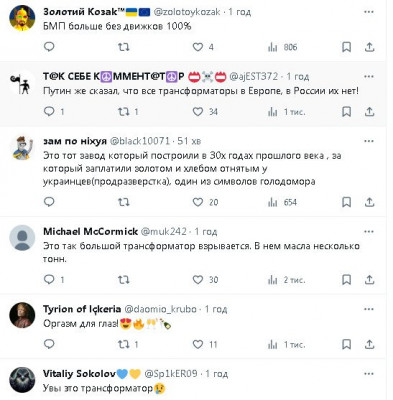
Task: Click Michael McCormick's default avatar
Action: [x=22, y=238]
